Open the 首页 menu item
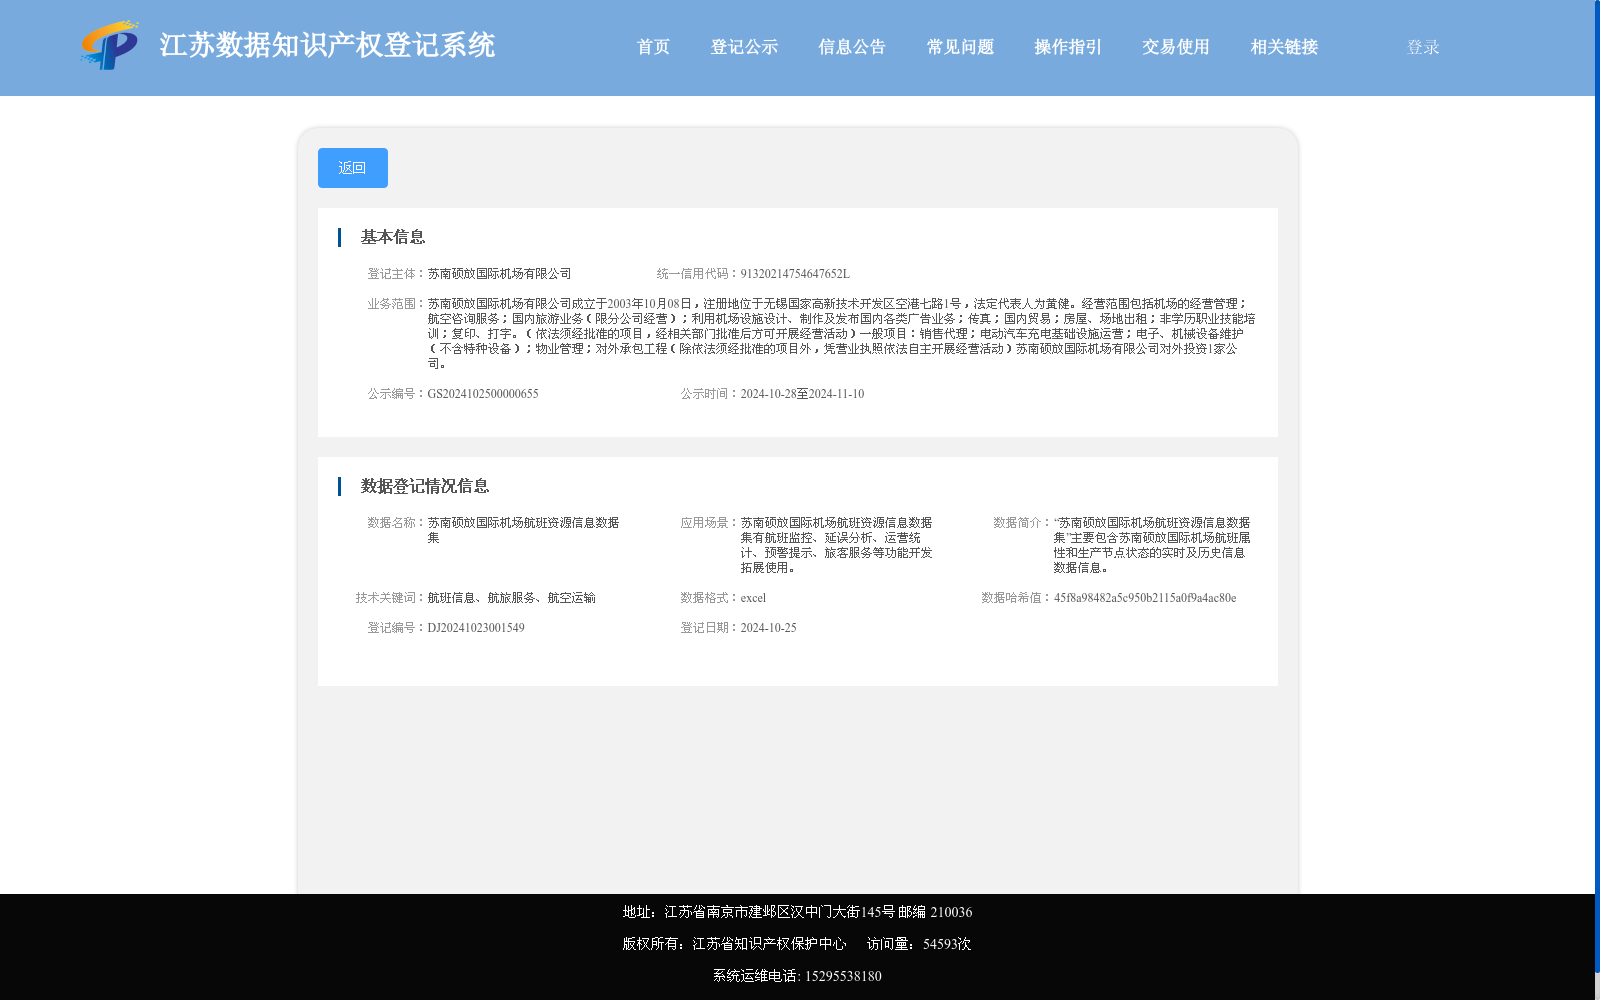1600x1000 pixels. [654, 47]
